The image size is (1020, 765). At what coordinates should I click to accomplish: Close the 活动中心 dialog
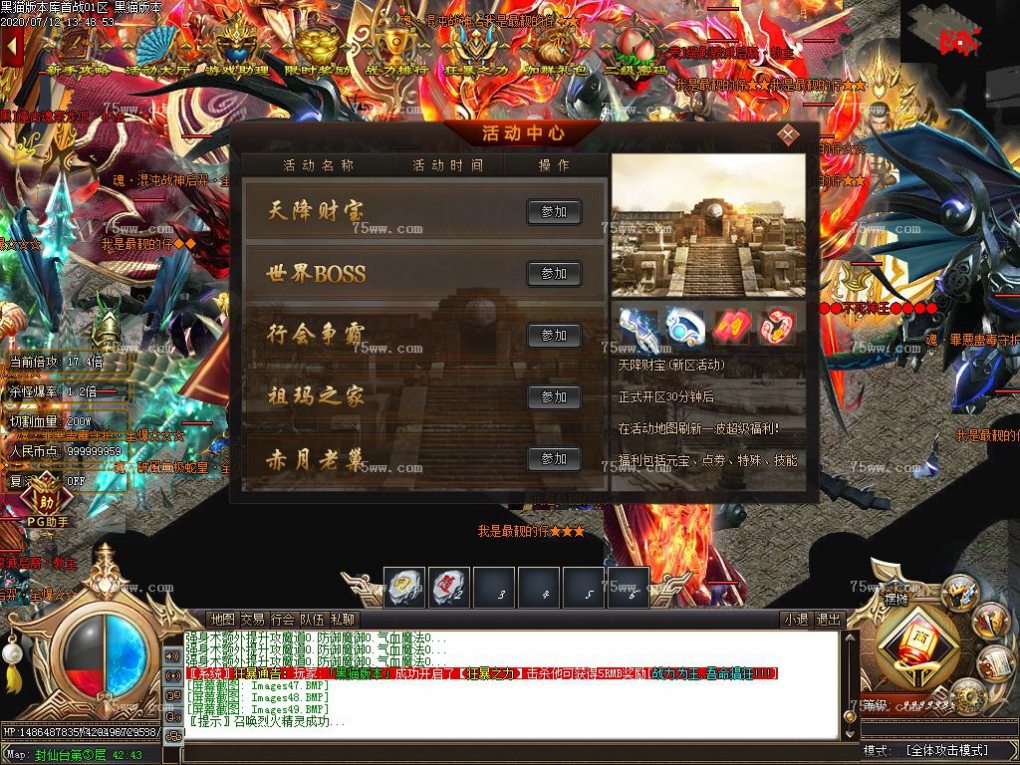(788, 134)
